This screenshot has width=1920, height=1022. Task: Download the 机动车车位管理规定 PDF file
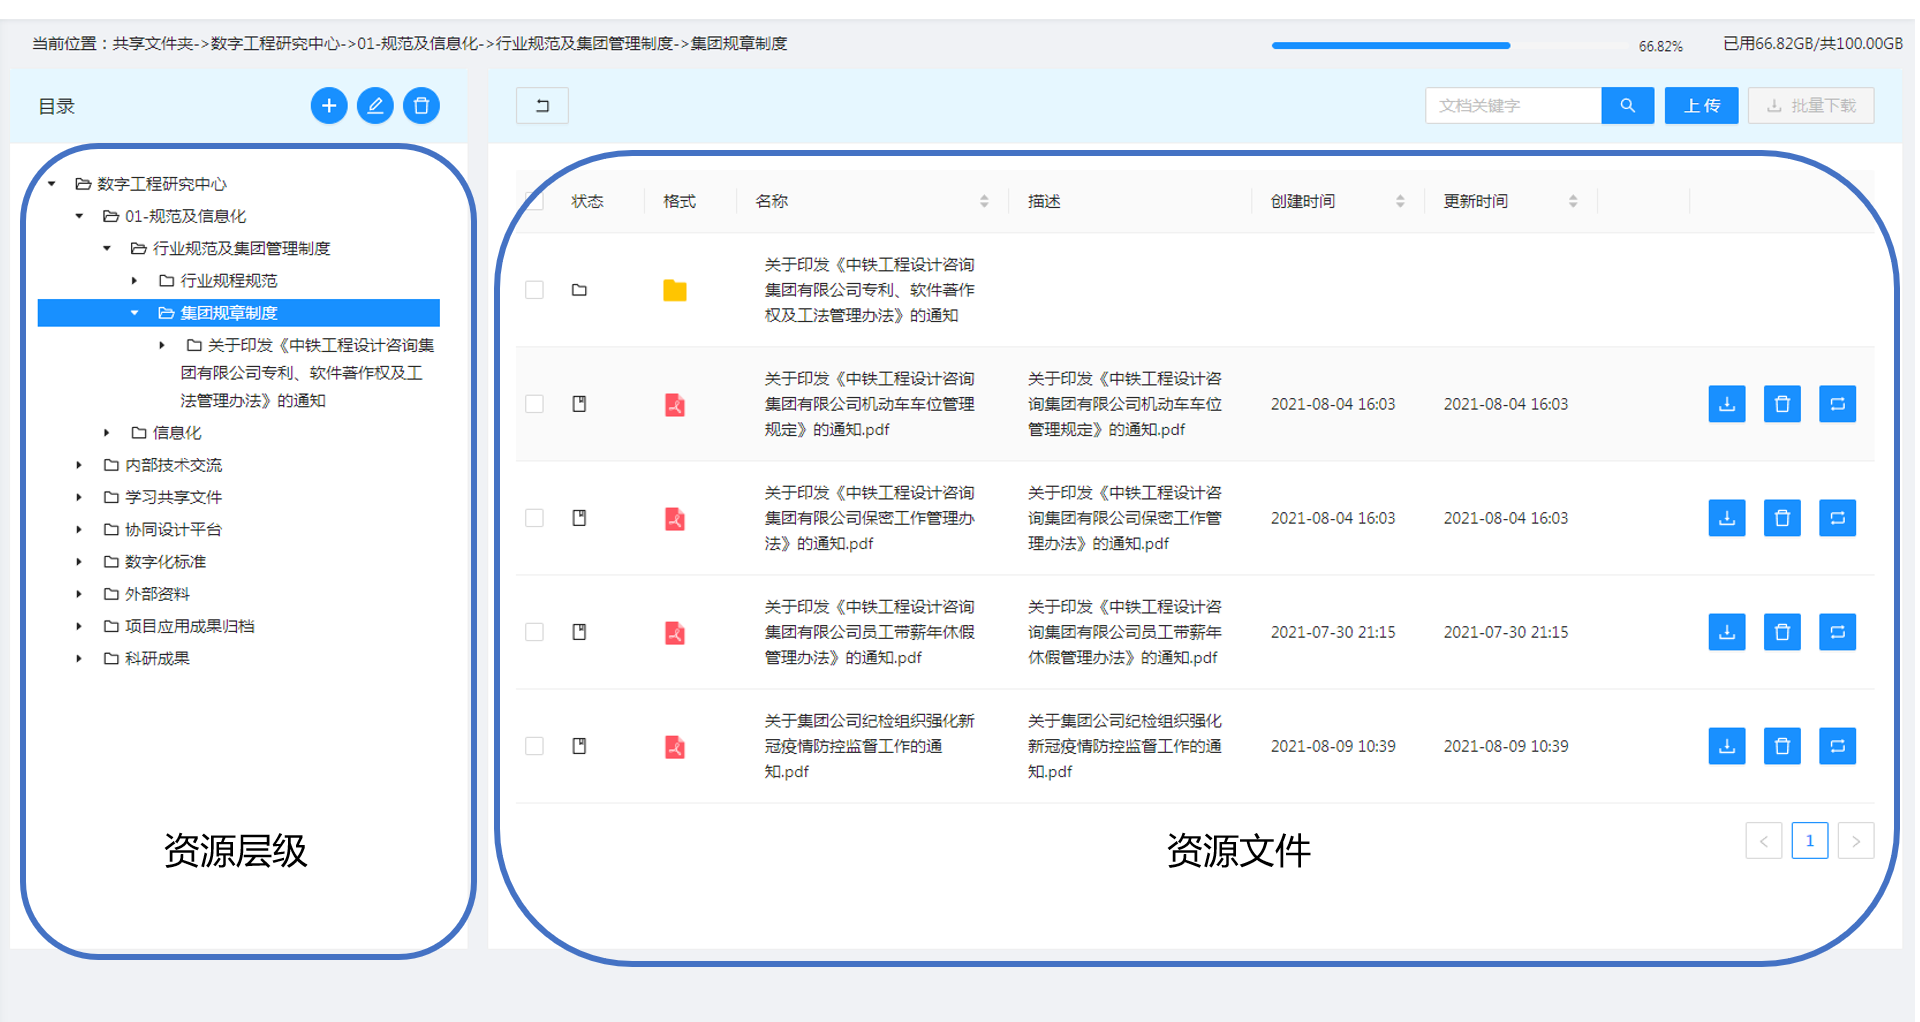(x=1726, y=404)
